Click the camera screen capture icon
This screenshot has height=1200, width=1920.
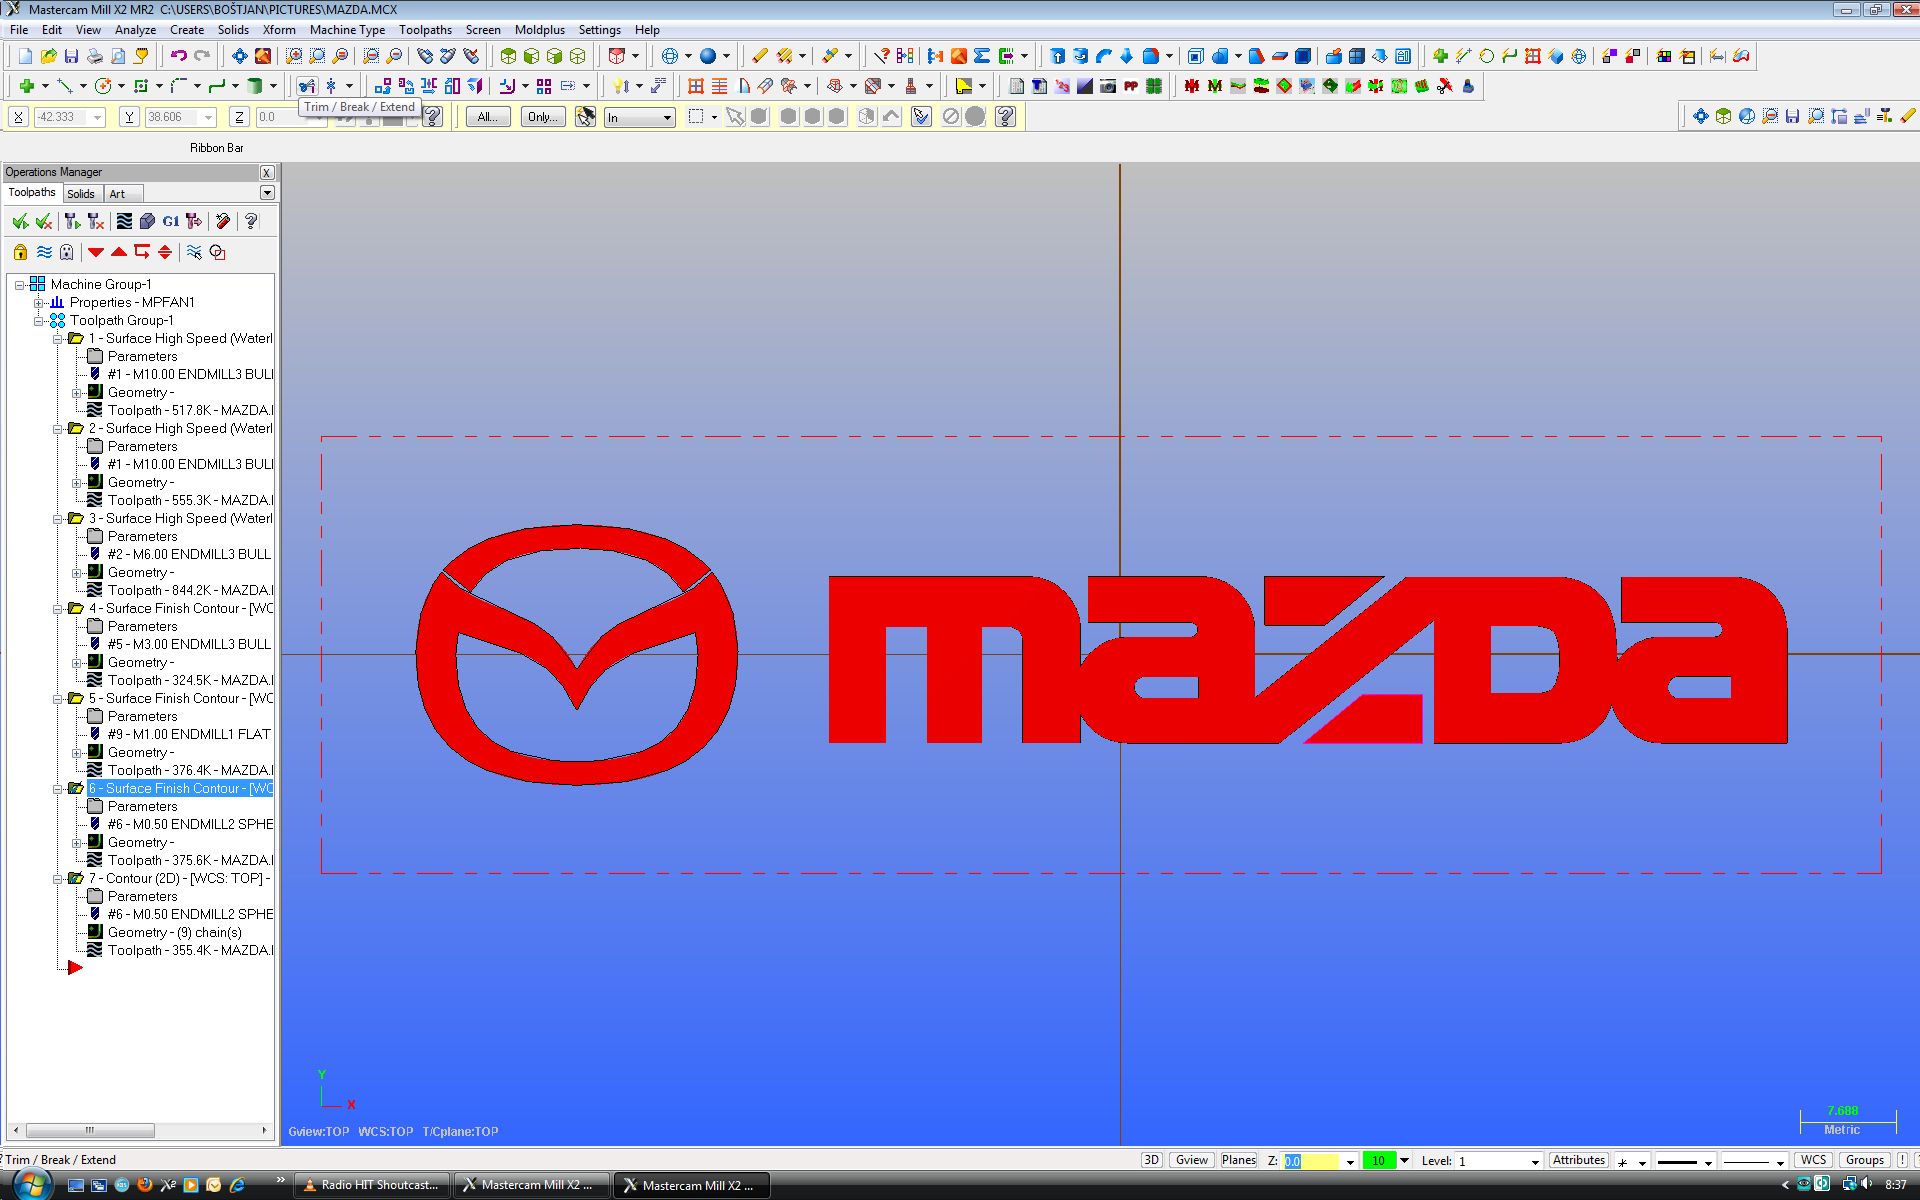pos(1108,86)
